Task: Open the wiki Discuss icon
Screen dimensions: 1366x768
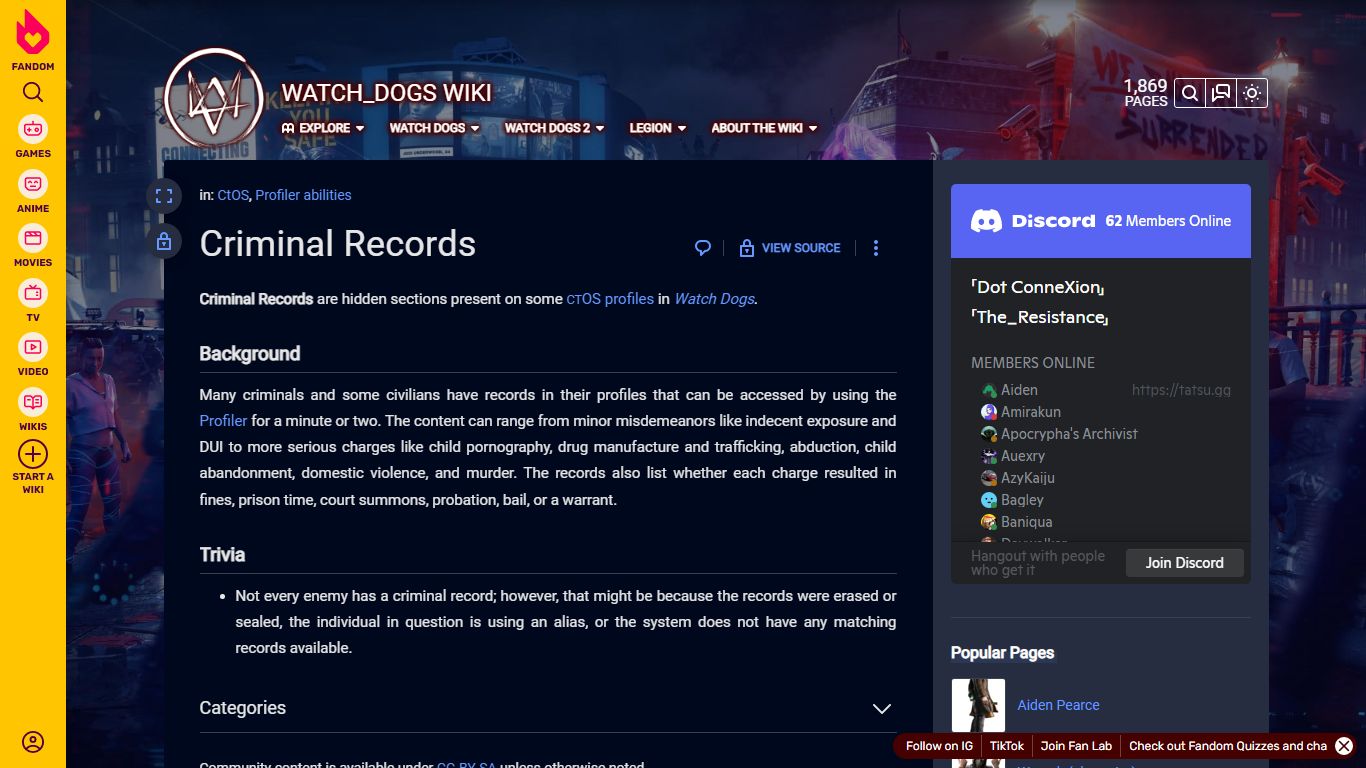Action: point(1221,93)
